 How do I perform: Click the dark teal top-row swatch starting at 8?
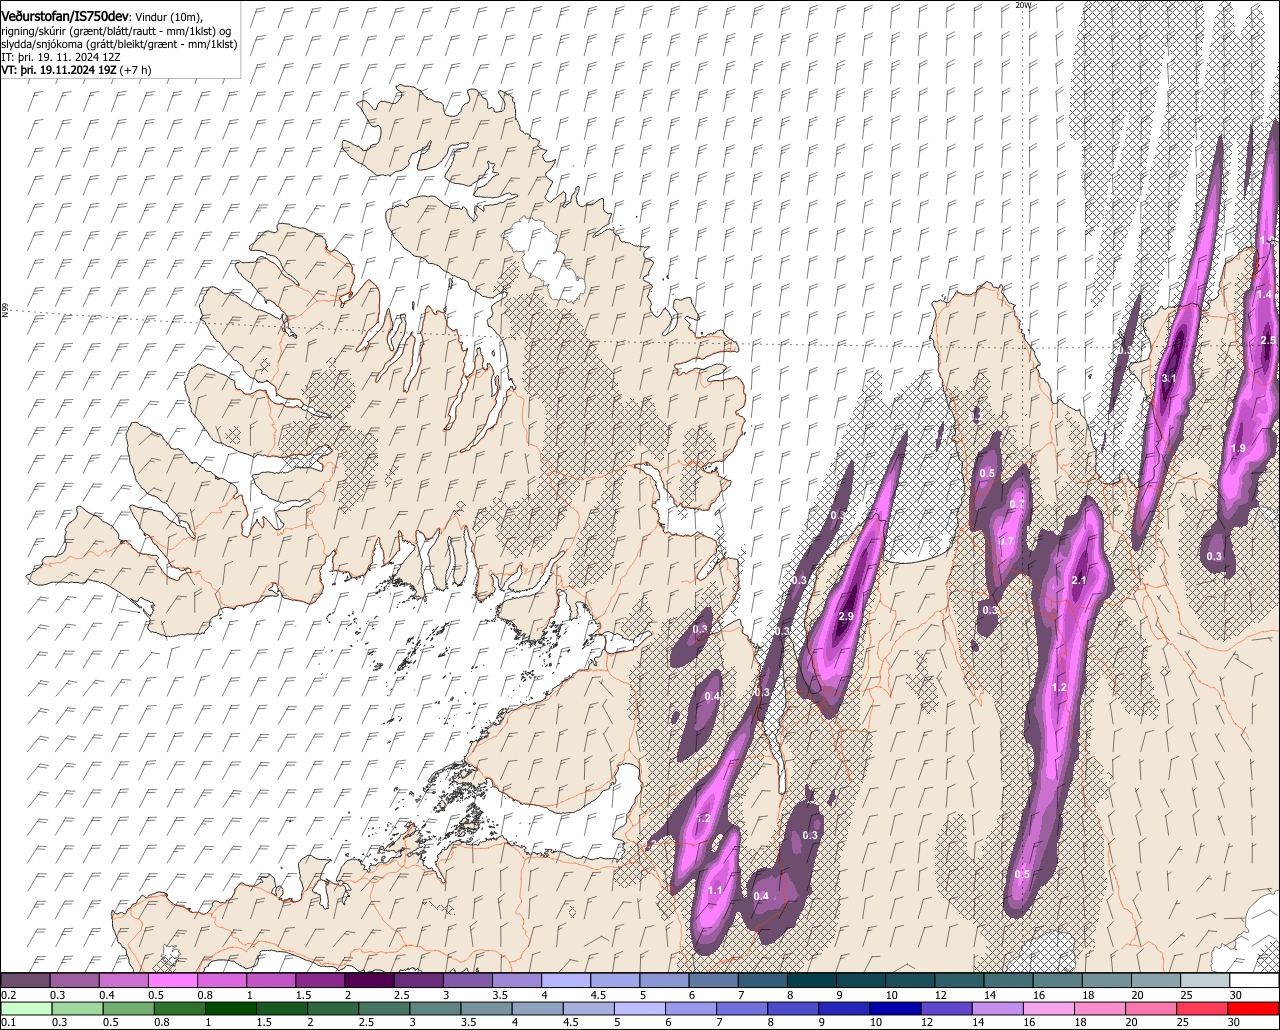tap(813, 980)
